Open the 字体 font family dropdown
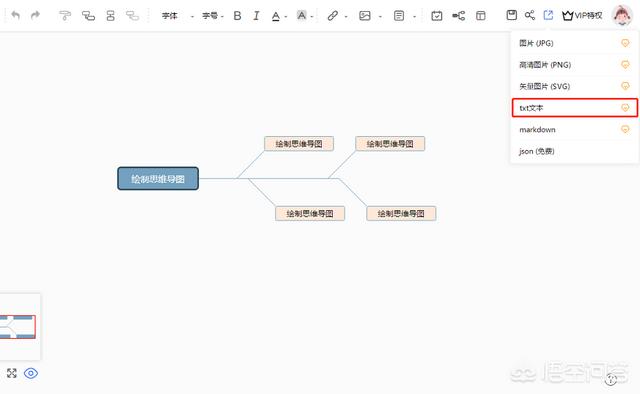Image resolution: width=640 pixels, height=394 pixels. (177, 16)
